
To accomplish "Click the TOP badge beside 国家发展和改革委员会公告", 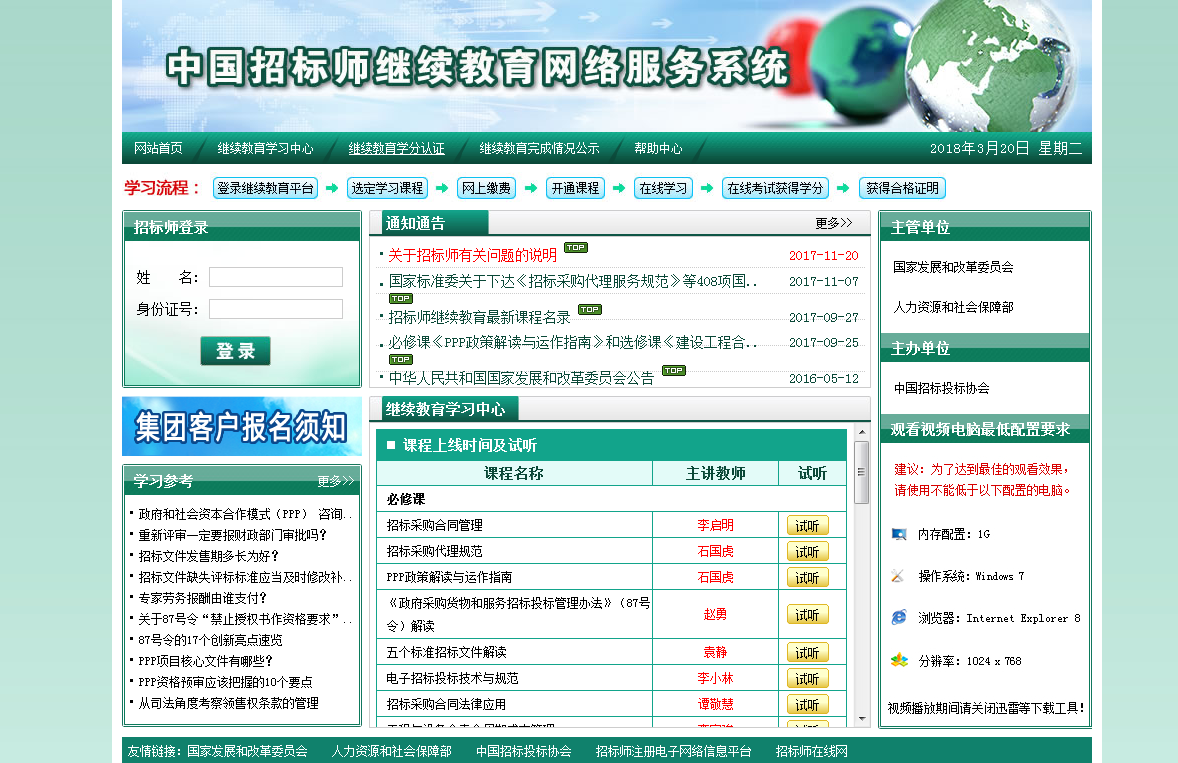I will click(x=673, y=371).
